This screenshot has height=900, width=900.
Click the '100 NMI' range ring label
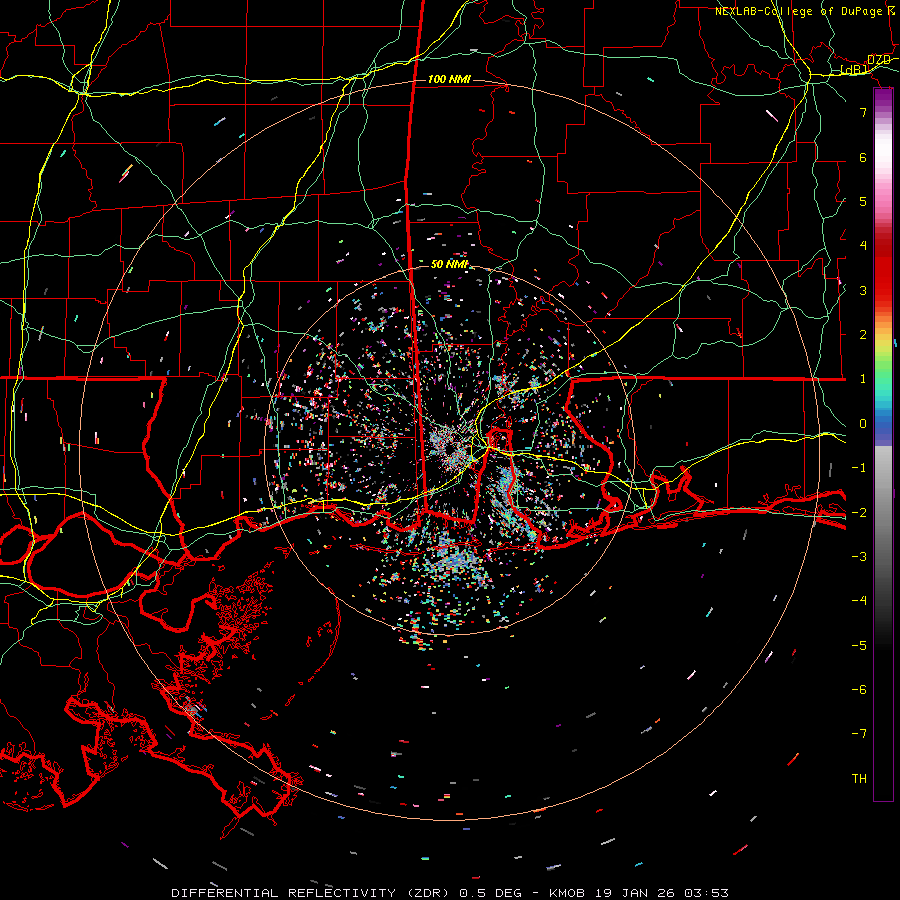coord(449,79)
